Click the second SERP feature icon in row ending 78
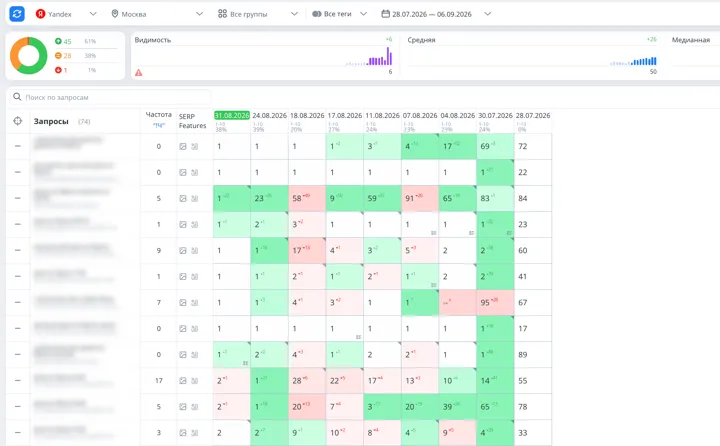The width and height of the screenshot is (720, 446). (195, 407)
